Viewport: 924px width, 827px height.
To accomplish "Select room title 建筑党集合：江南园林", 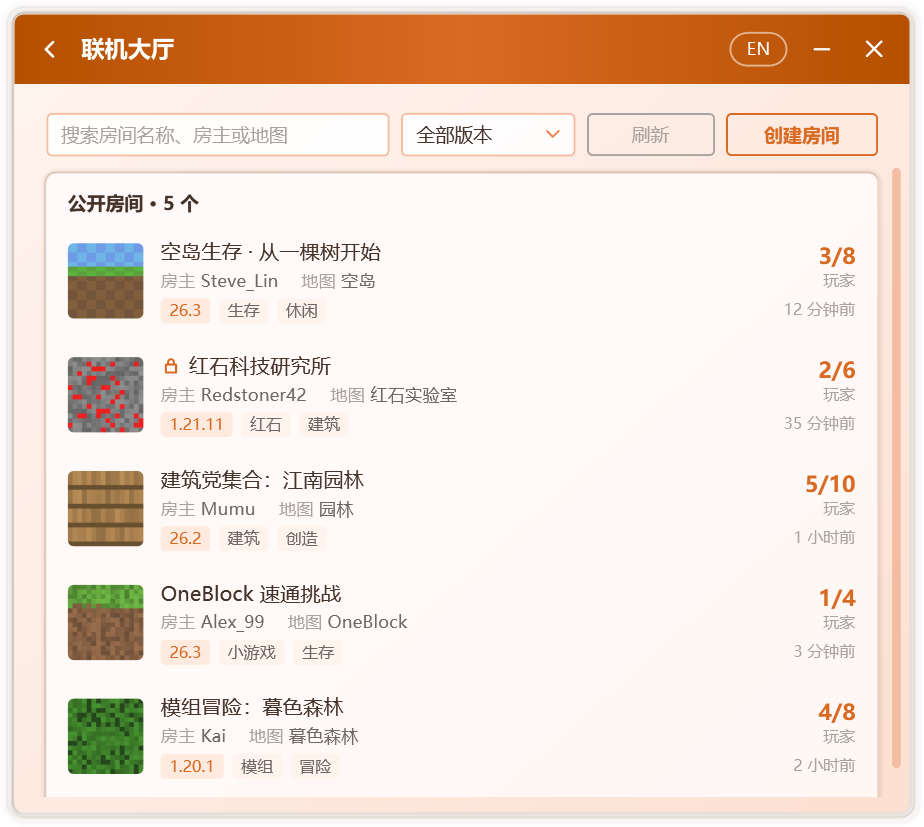I will coord(262,480).
